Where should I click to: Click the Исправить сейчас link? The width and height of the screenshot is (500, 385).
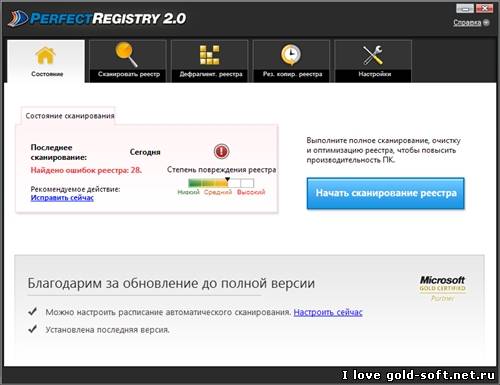point(62,198)
